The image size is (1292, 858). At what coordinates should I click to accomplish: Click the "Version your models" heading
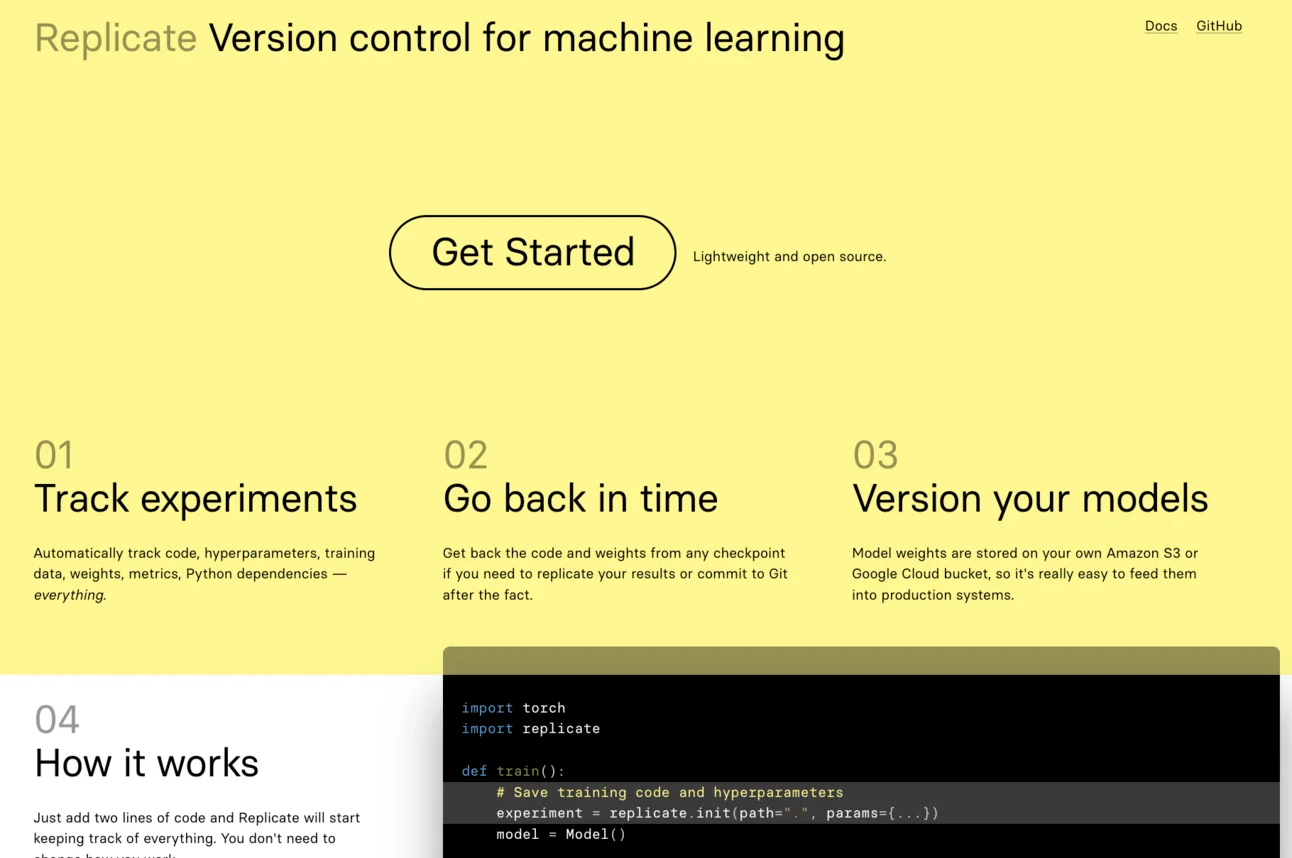(1030, 498)
